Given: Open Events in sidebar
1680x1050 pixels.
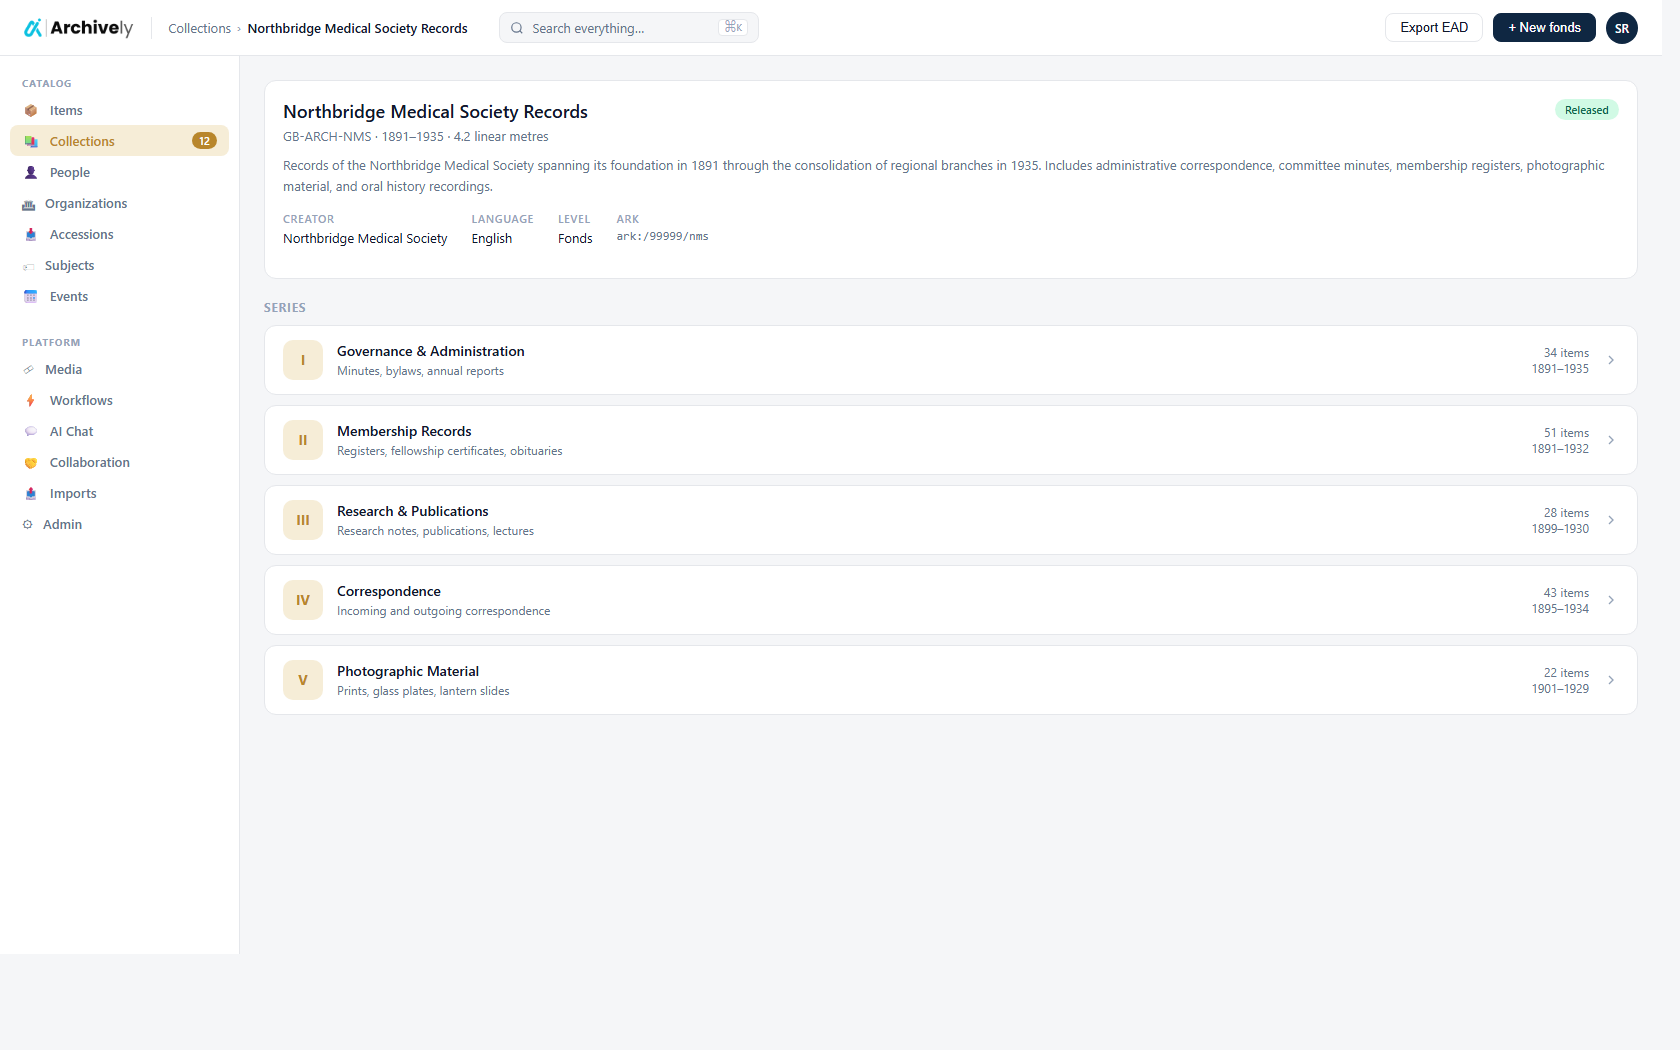Looking at the screenshot, I should (x=69, y=297).
